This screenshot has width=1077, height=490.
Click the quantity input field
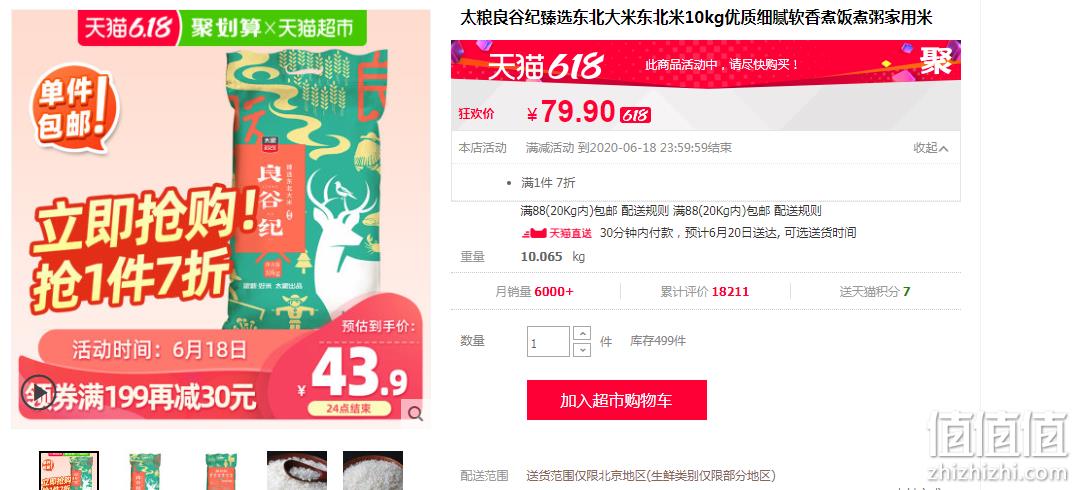click(x=548, y=342)
